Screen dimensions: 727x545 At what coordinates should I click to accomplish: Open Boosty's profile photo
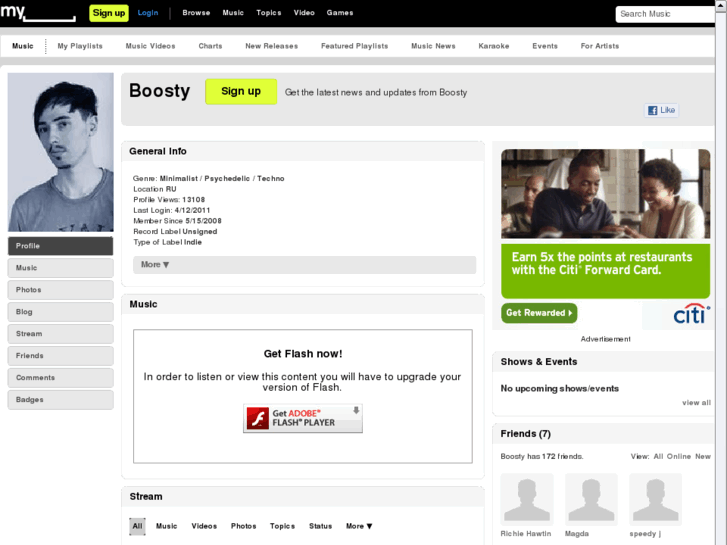61,152
